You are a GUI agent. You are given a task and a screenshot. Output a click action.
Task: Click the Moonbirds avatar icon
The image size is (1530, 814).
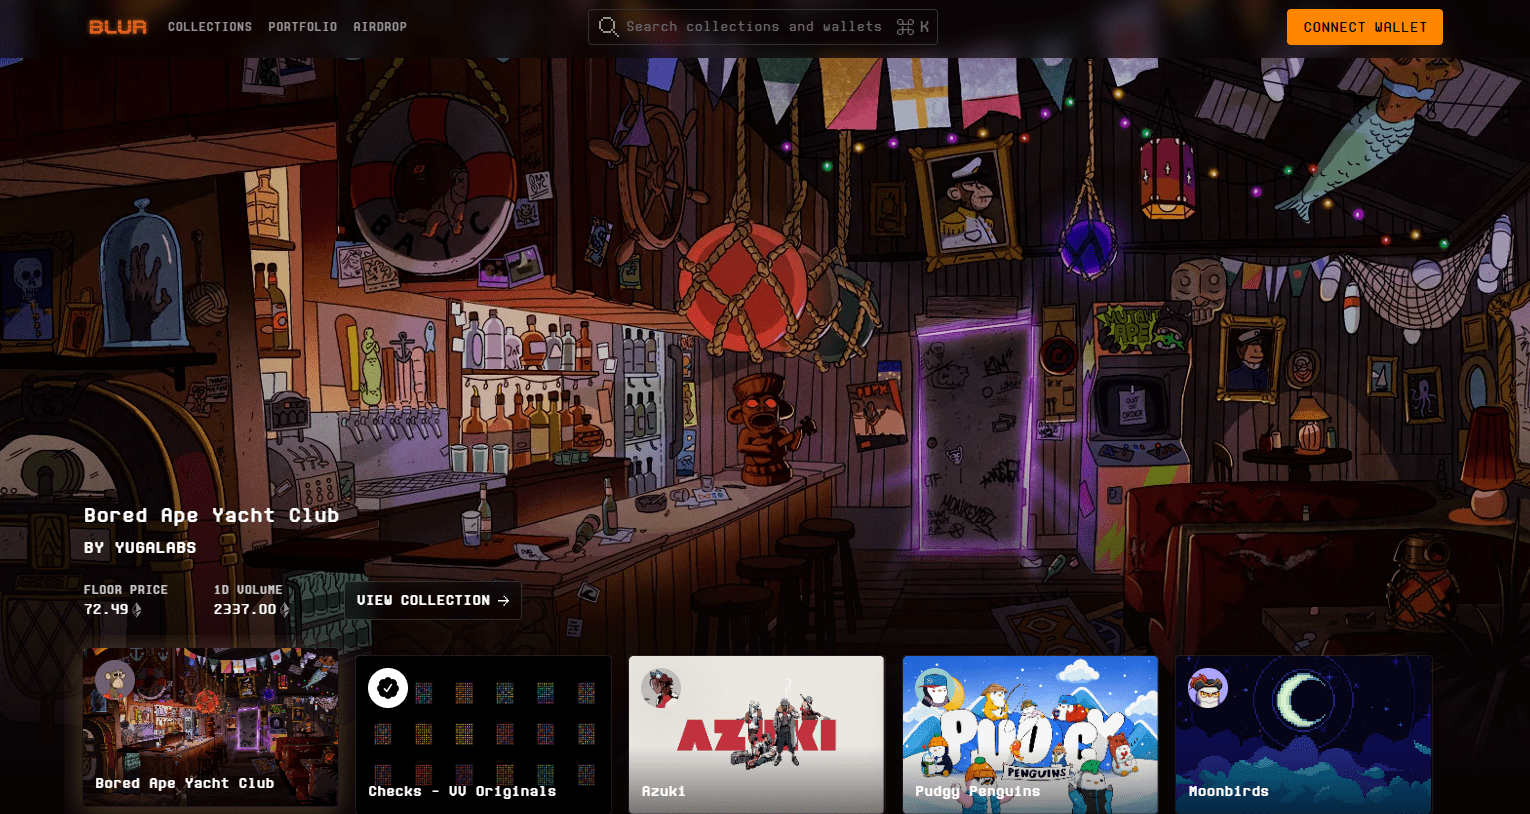coord(1208,688)
